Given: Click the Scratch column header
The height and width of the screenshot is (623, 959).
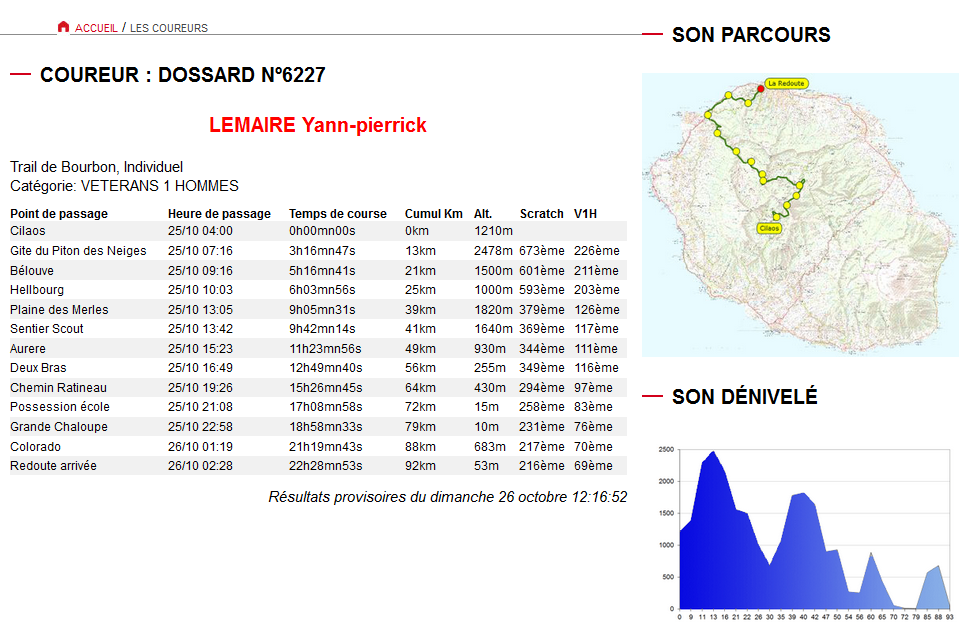Looking at the screenshot, I should point(541,214).
